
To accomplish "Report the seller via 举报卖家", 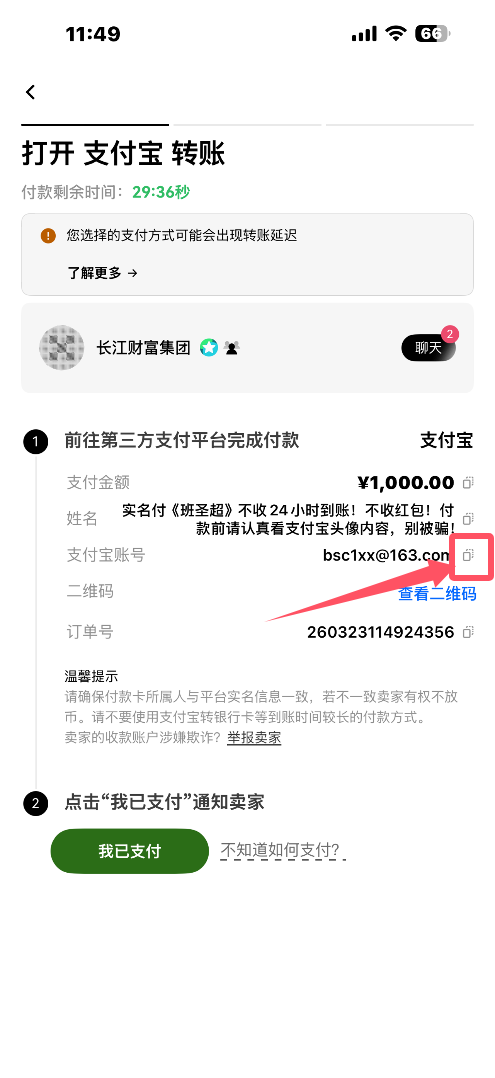I will [x=254, y=738].
